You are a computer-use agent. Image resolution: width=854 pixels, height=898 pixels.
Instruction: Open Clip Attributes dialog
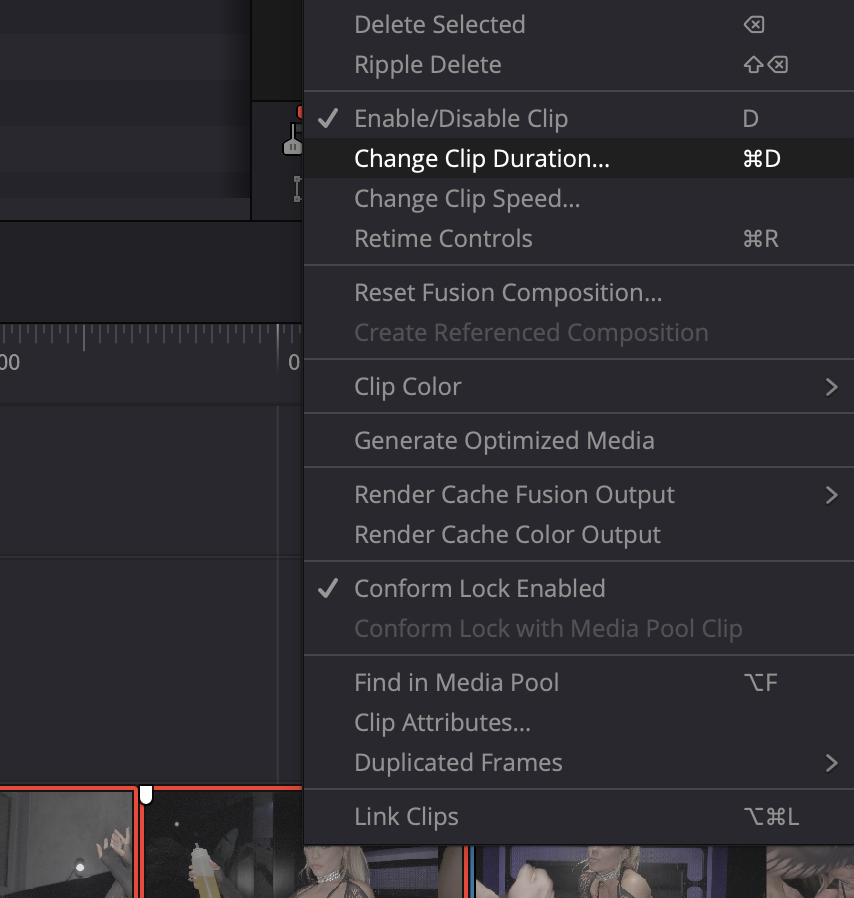(x=578, y=722)
